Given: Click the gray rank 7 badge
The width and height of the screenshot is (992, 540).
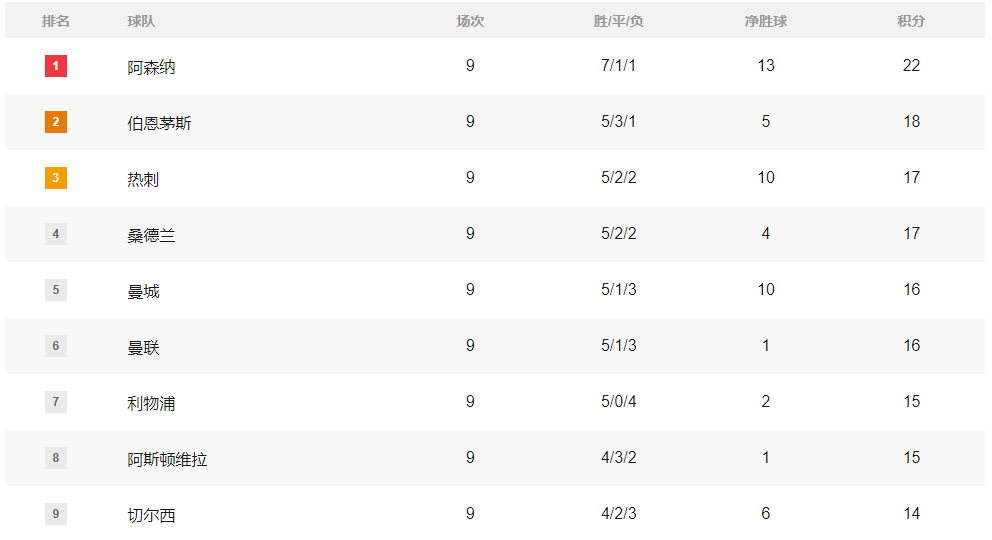Looking at the screenshot, I should [56, 402].
